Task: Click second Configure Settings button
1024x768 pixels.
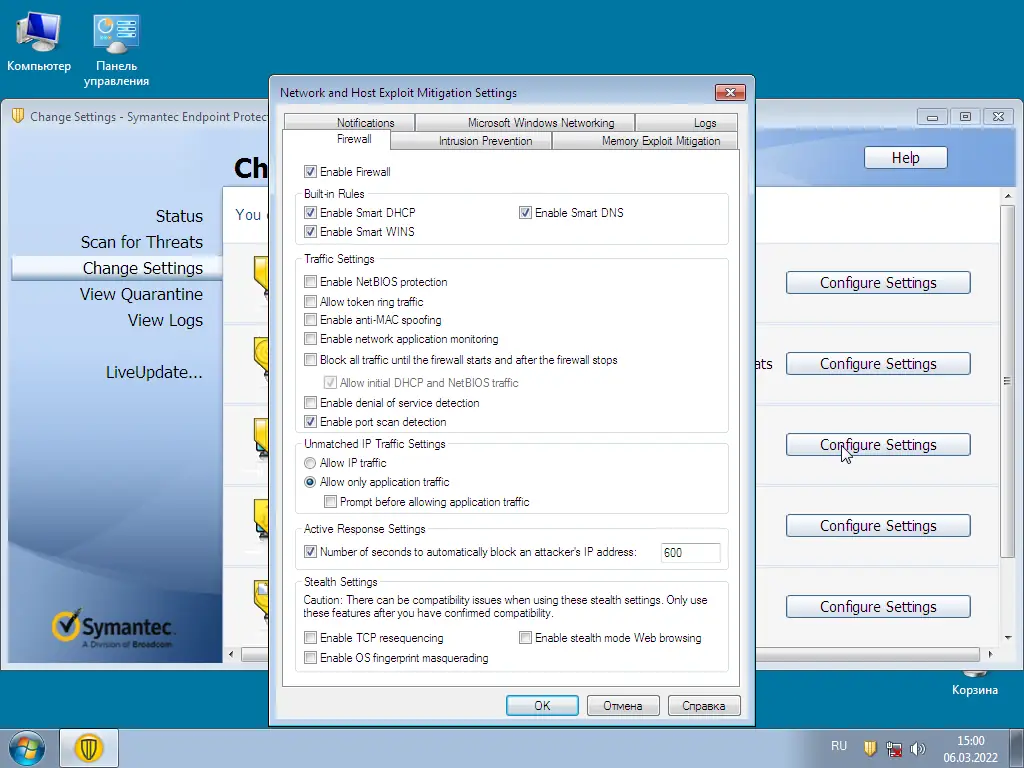Action: (x=878, y=364)
